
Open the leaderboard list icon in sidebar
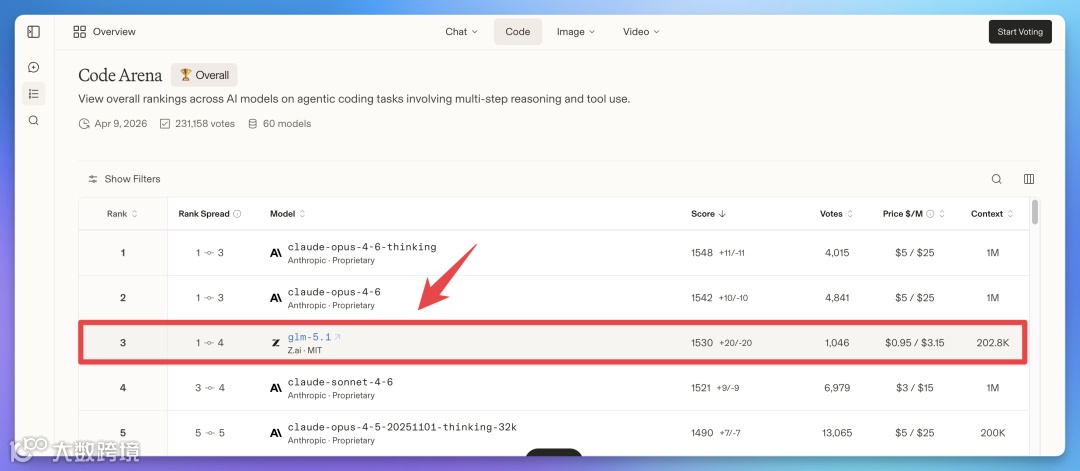(x=33, y=94)
